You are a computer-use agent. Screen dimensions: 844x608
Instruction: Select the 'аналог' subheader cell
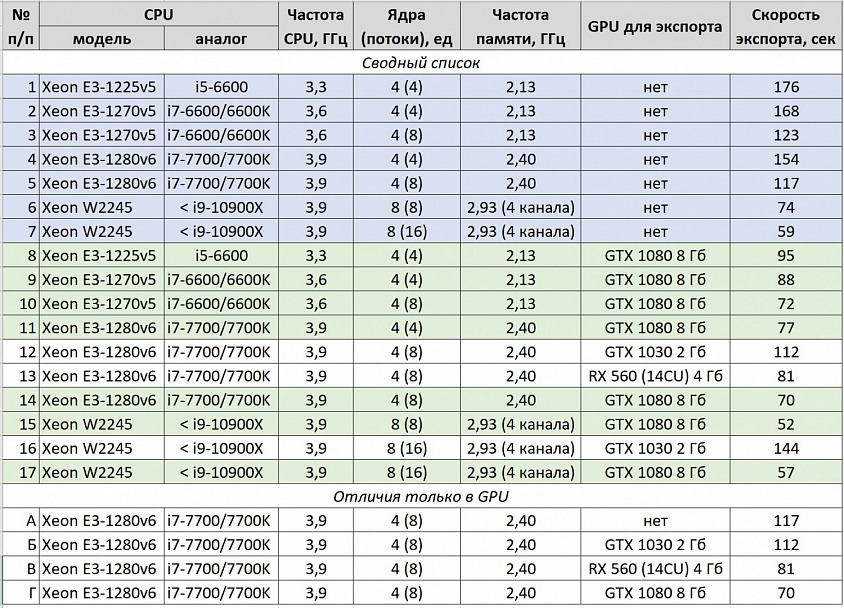click(221, 39)
